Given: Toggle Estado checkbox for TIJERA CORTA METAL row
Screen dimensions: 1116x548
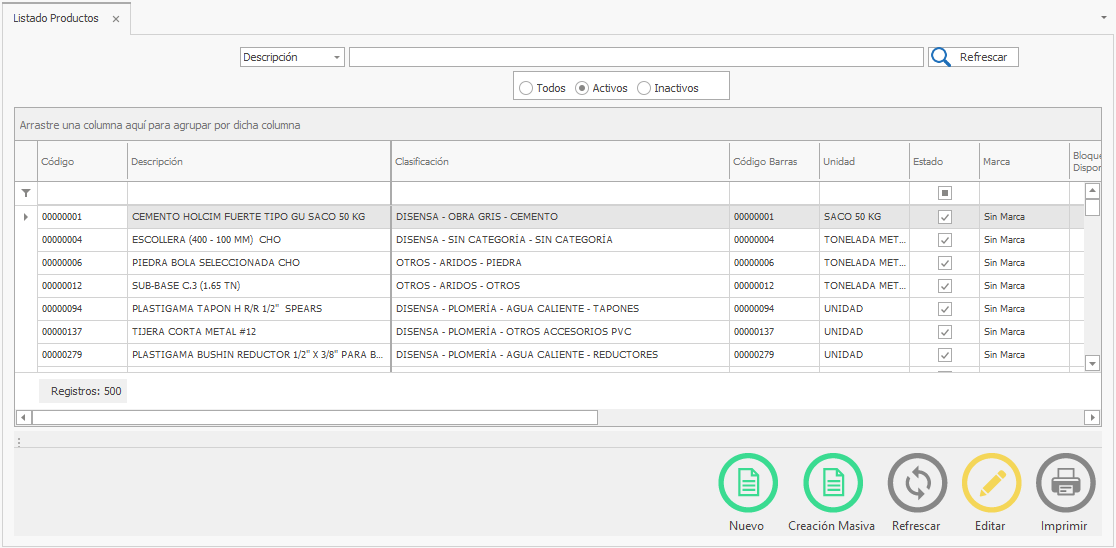Looking at the screenshot, I should tap(944, 332).
